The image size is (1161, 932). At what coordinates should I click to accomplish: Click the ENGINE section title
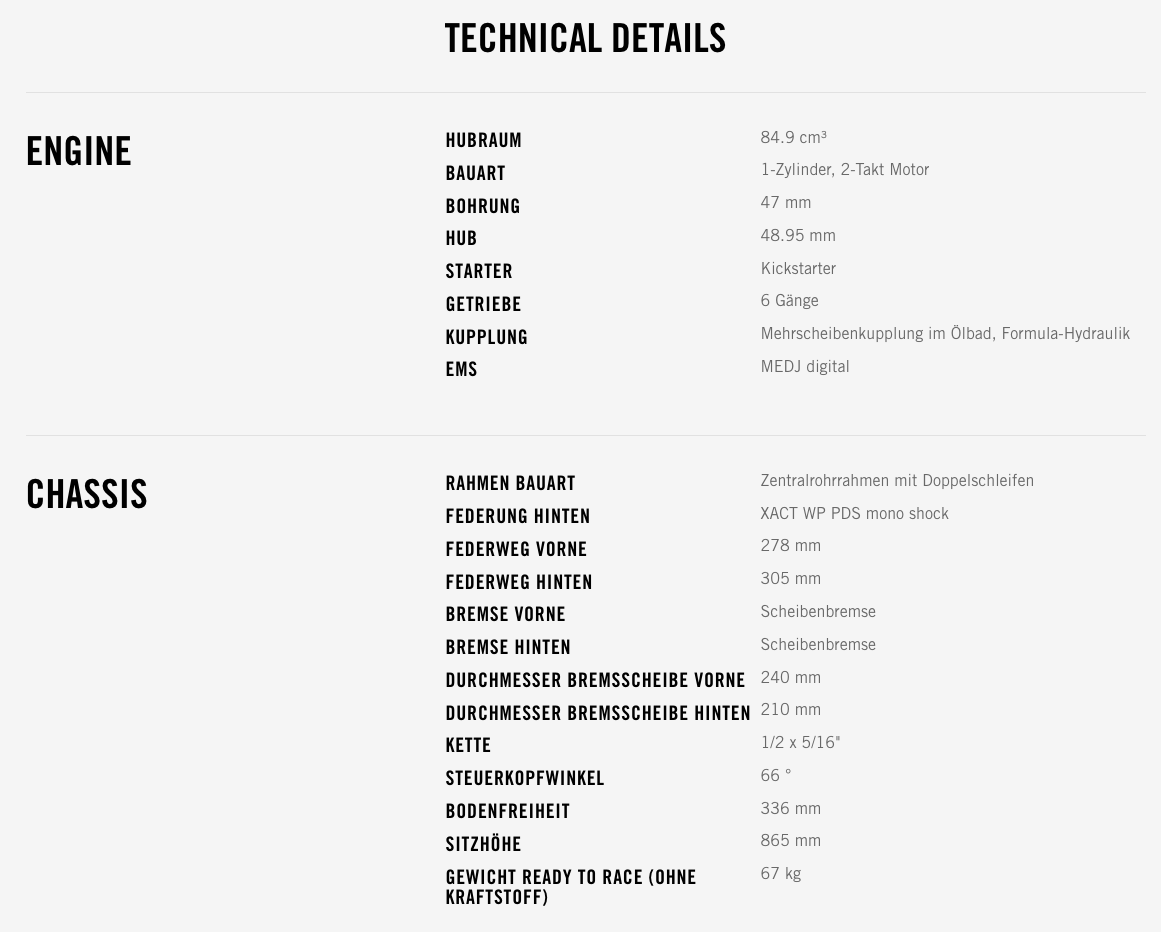[79, 152]
